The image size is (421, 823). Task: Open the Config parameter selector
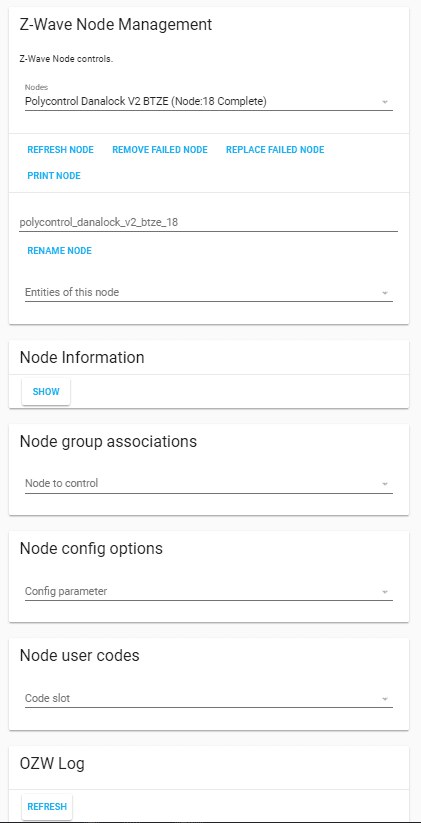coord(208,592)
